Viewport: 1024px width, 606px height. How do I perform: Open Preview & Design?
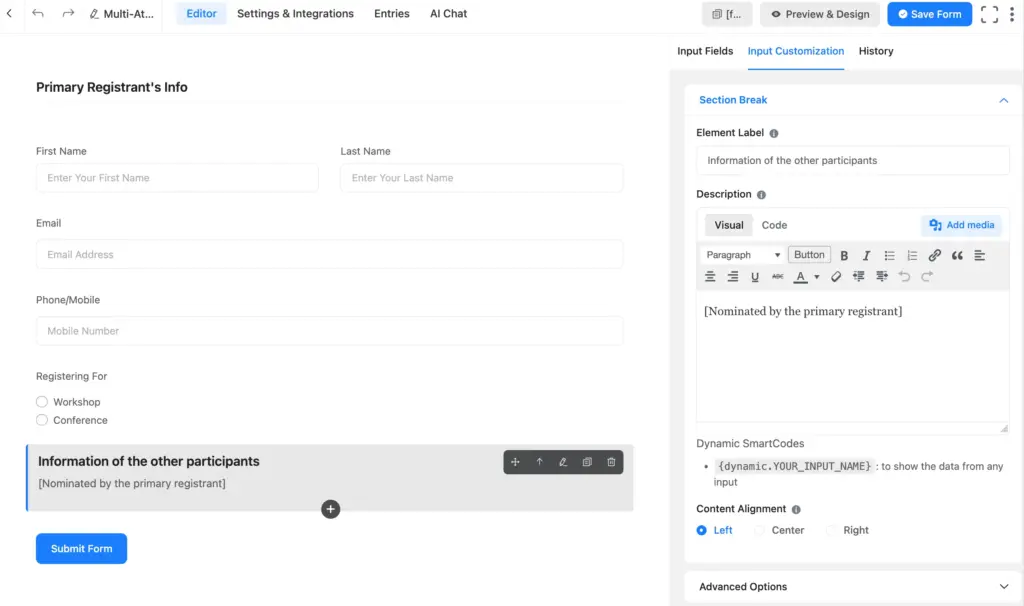pos(820,14)
